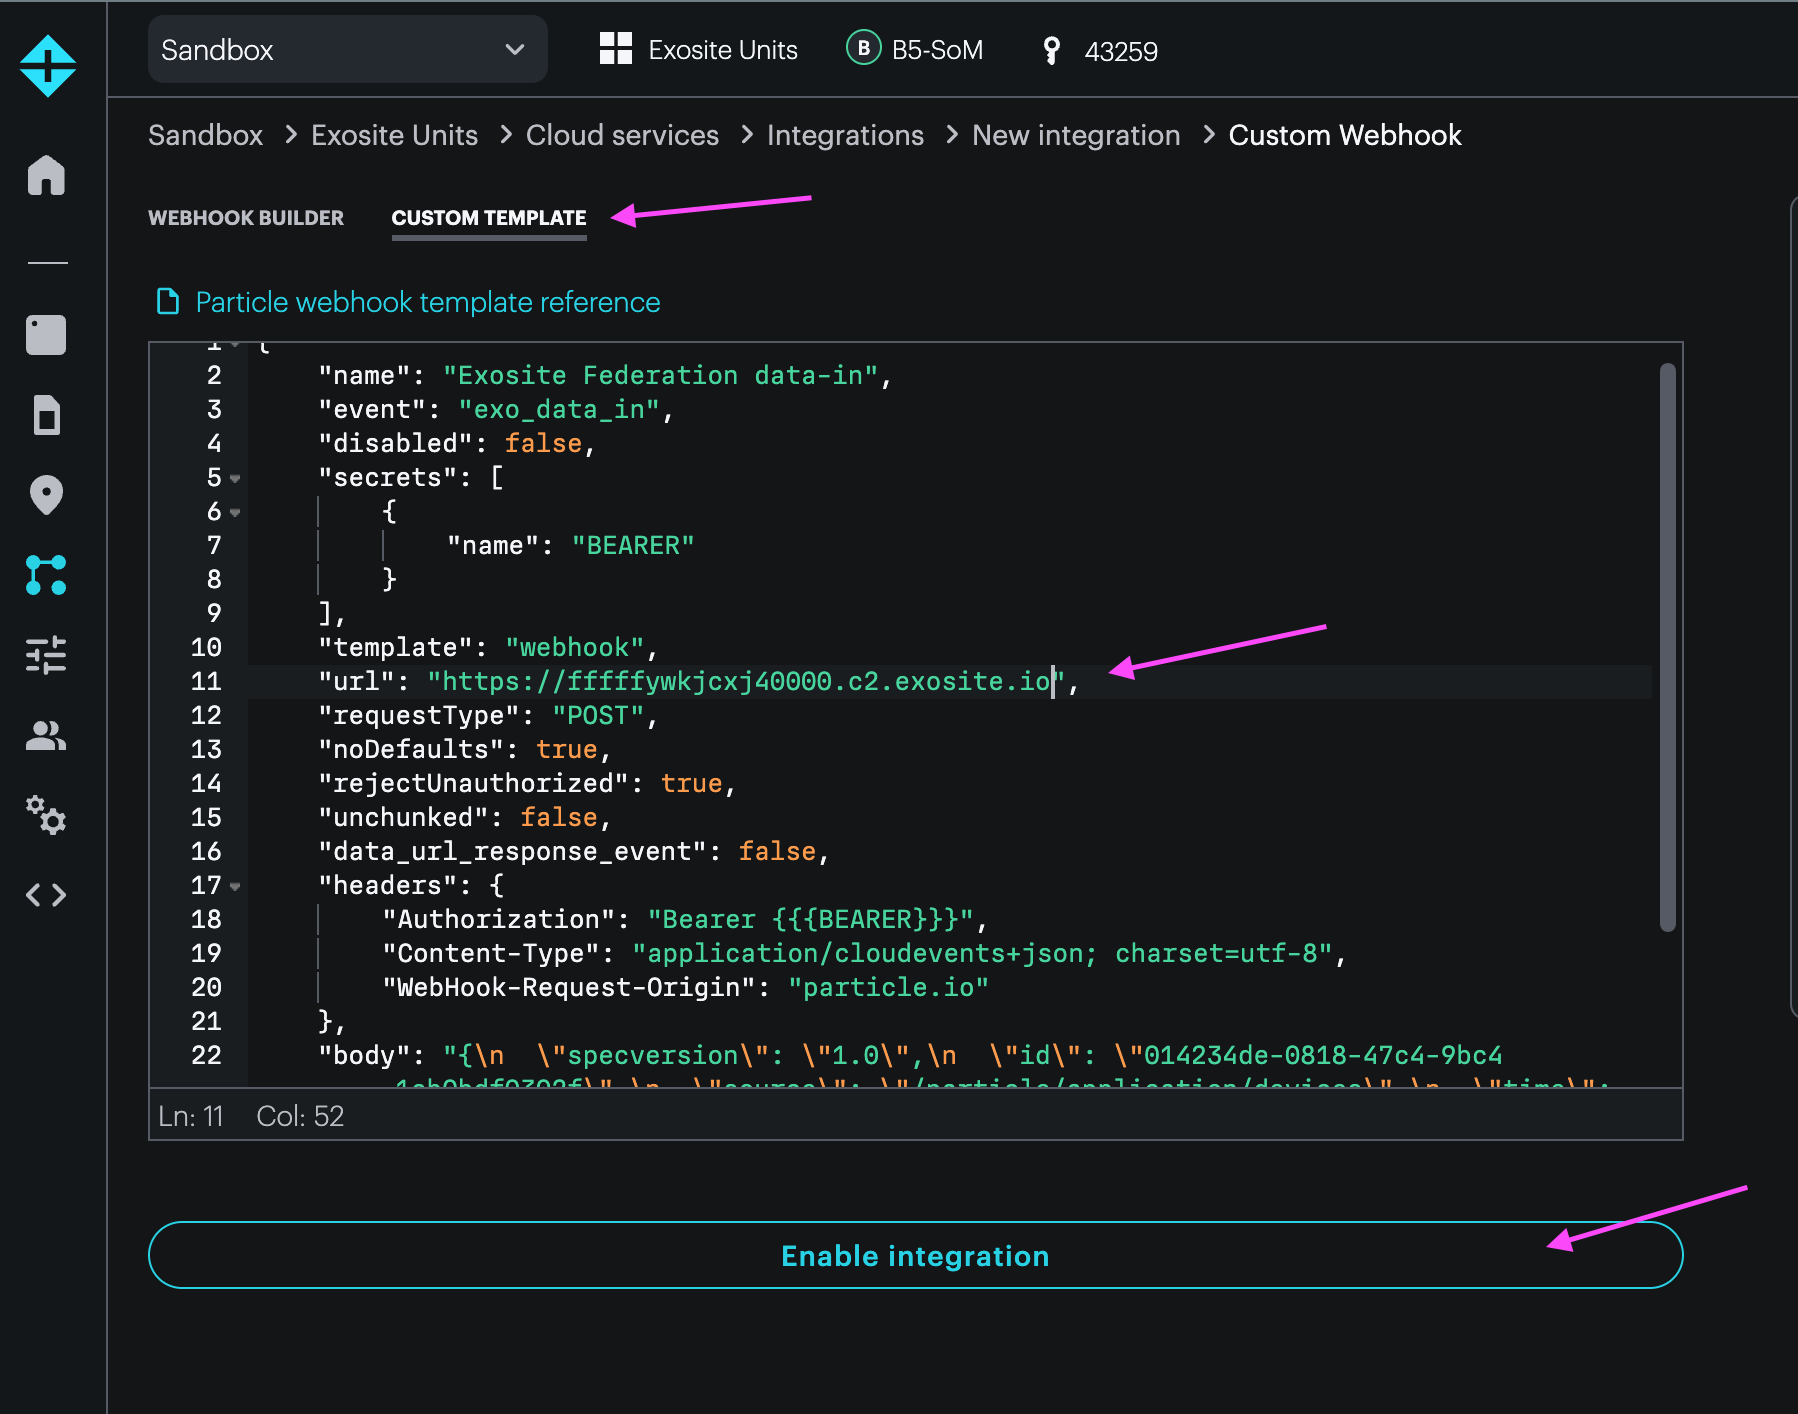Viewport: 1798px width, 1414px height.
Task: Open the developer console code icon
Action: (46, 895)
